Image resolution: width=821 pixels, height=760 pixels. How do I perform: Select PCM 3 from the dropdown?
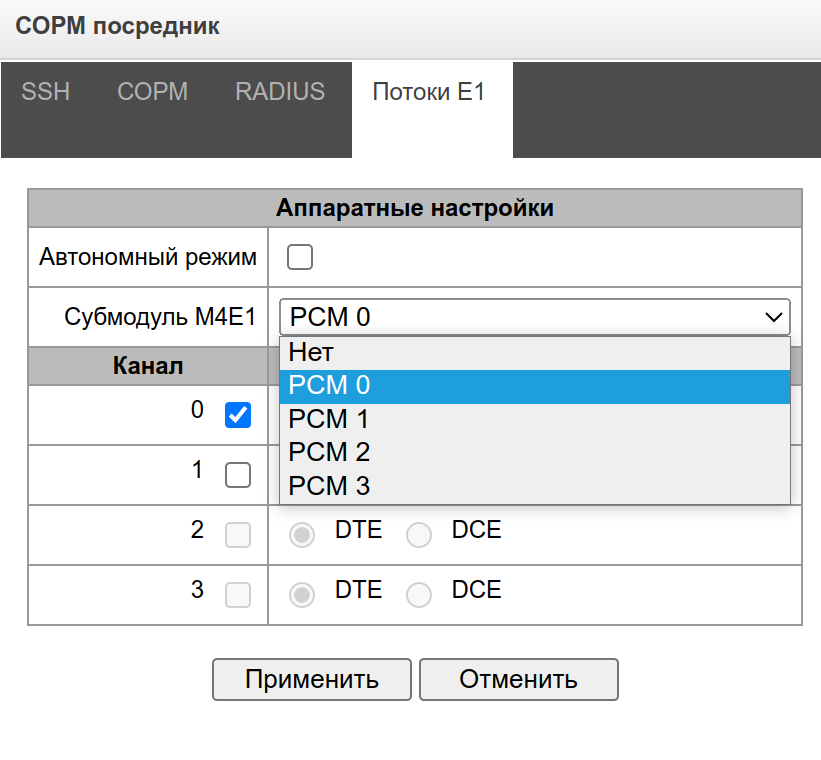pyautogui.click(x=535, y=485)
